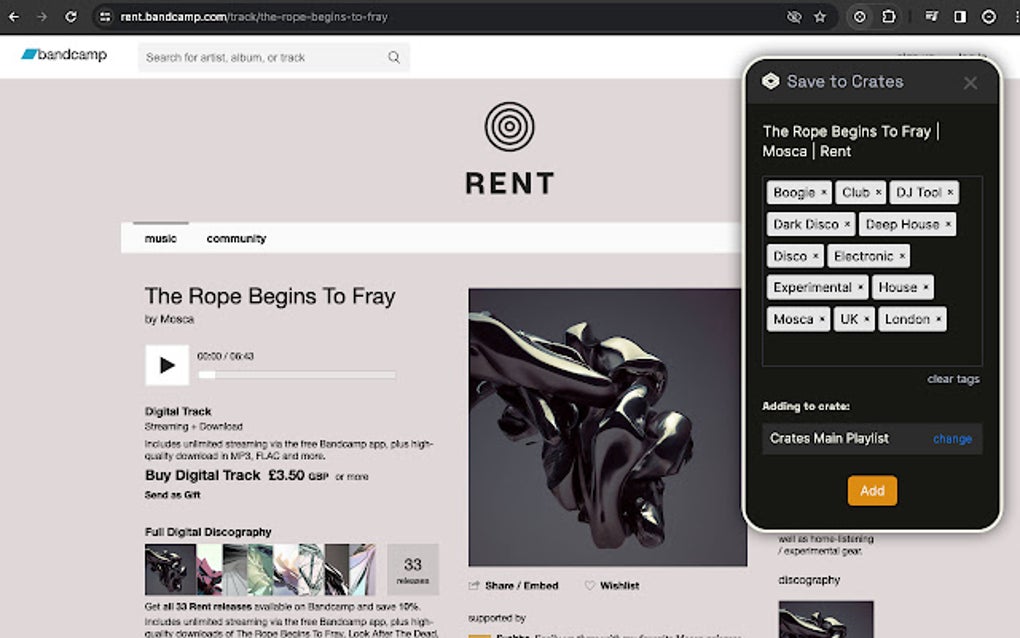Click the clear tags link
Viewport: 1020px width, 638px height.
(x=953, y=379)
